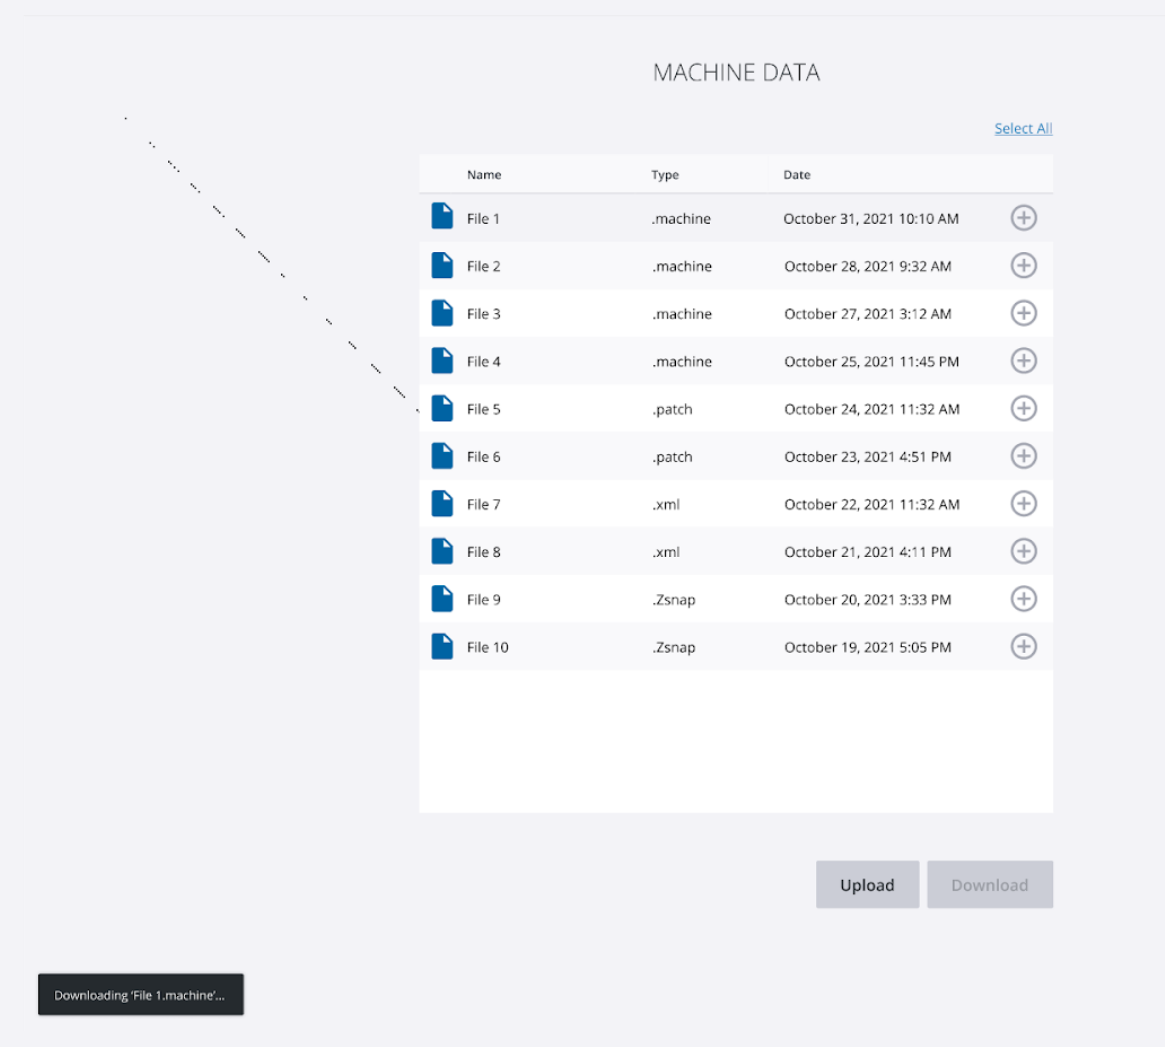Screen dimensions: 1165x1047
Task: Click date 'October 19, 2021 5:05 PM'
Action: point(868,646)
